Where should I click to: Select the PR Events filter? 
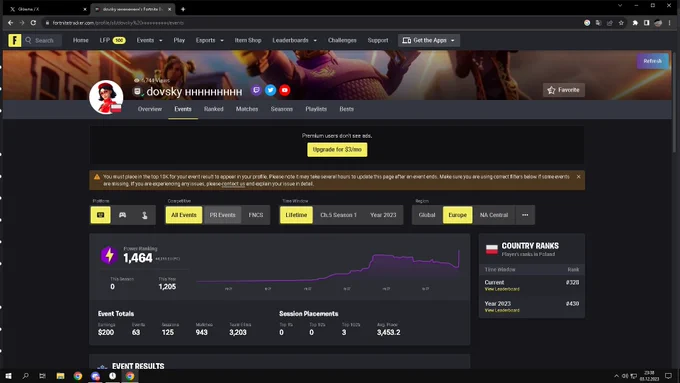click(222, 215)
